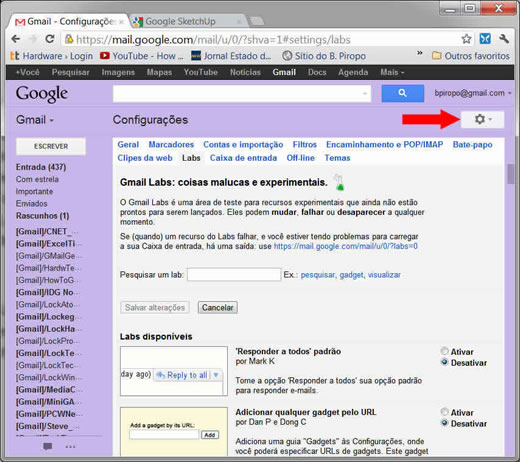Viewport: 520px width, 462px height.
Task: Open Clipes da web tab
Action: [145, 158]
